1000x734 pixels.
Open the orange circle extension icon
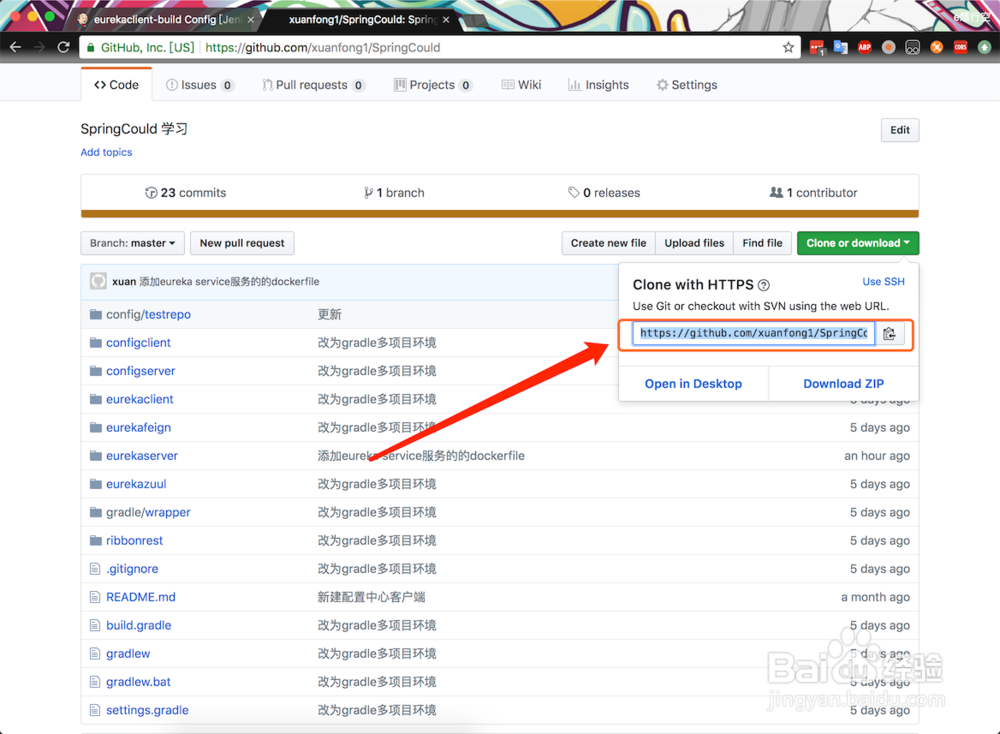point(936,47)
